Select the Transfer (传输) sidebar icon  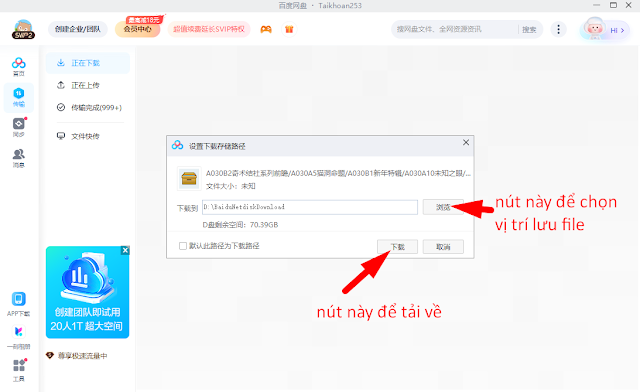[18, 97]
